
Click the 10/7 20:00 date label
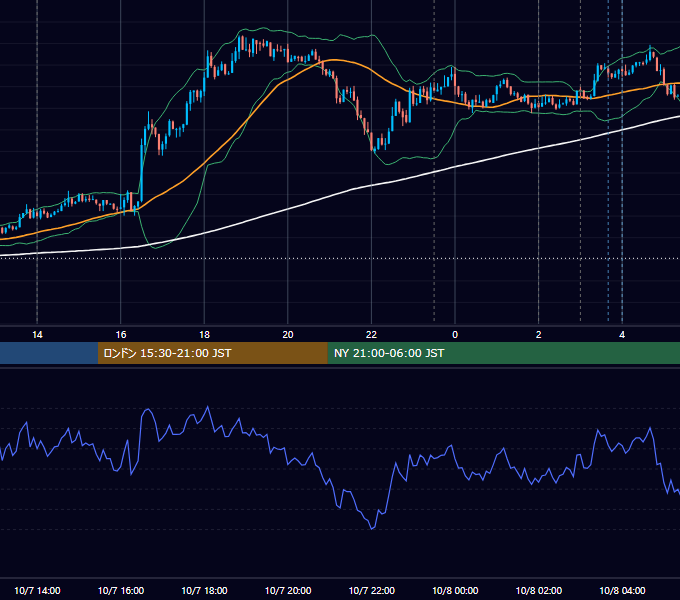click(x=288, y=590)
